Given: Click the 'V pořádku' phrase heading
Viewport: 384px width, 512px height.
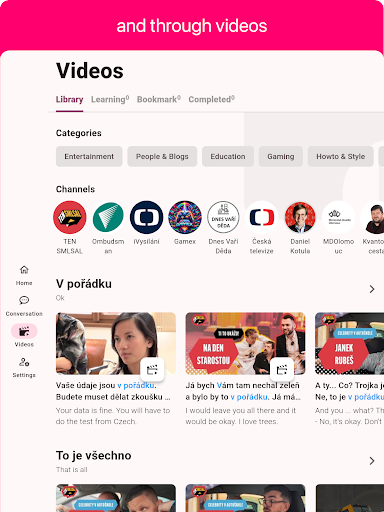Looking at the screenshot, I should point(84,284).
